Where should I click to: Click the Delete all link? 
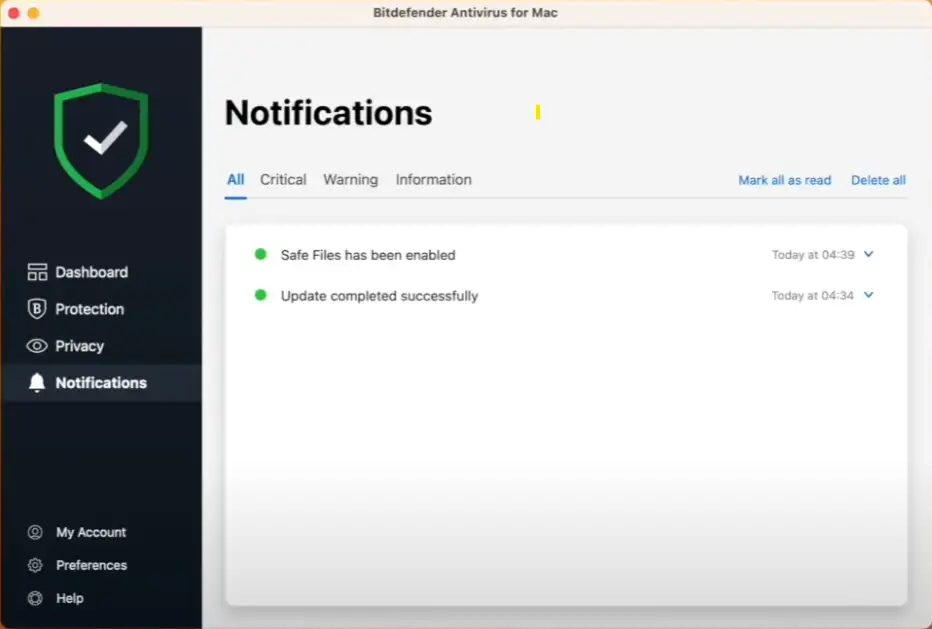coord(878,180)
